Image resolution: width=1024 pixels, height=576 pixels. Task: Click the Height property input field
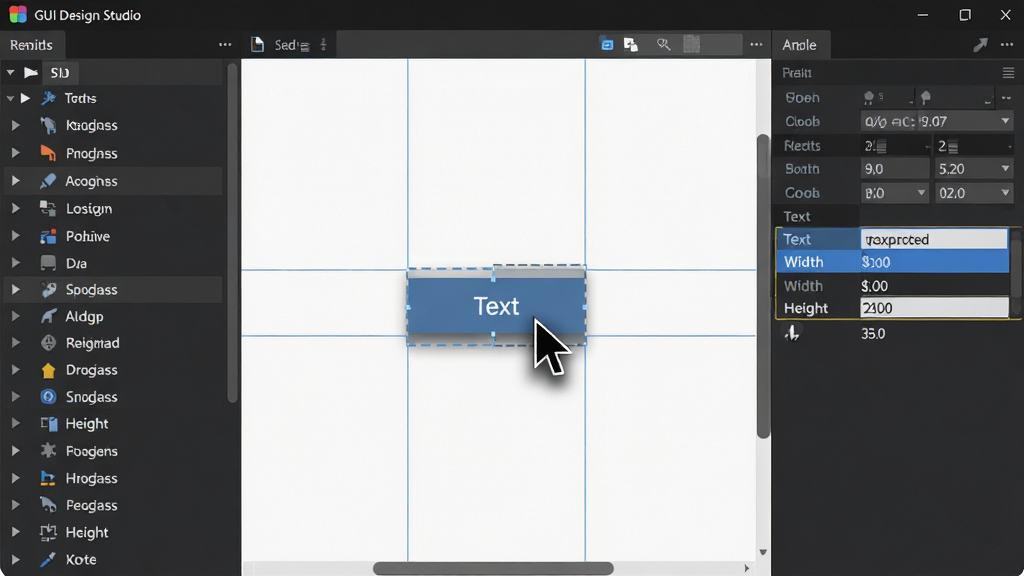pyautogui.click(x=934, y=308)
